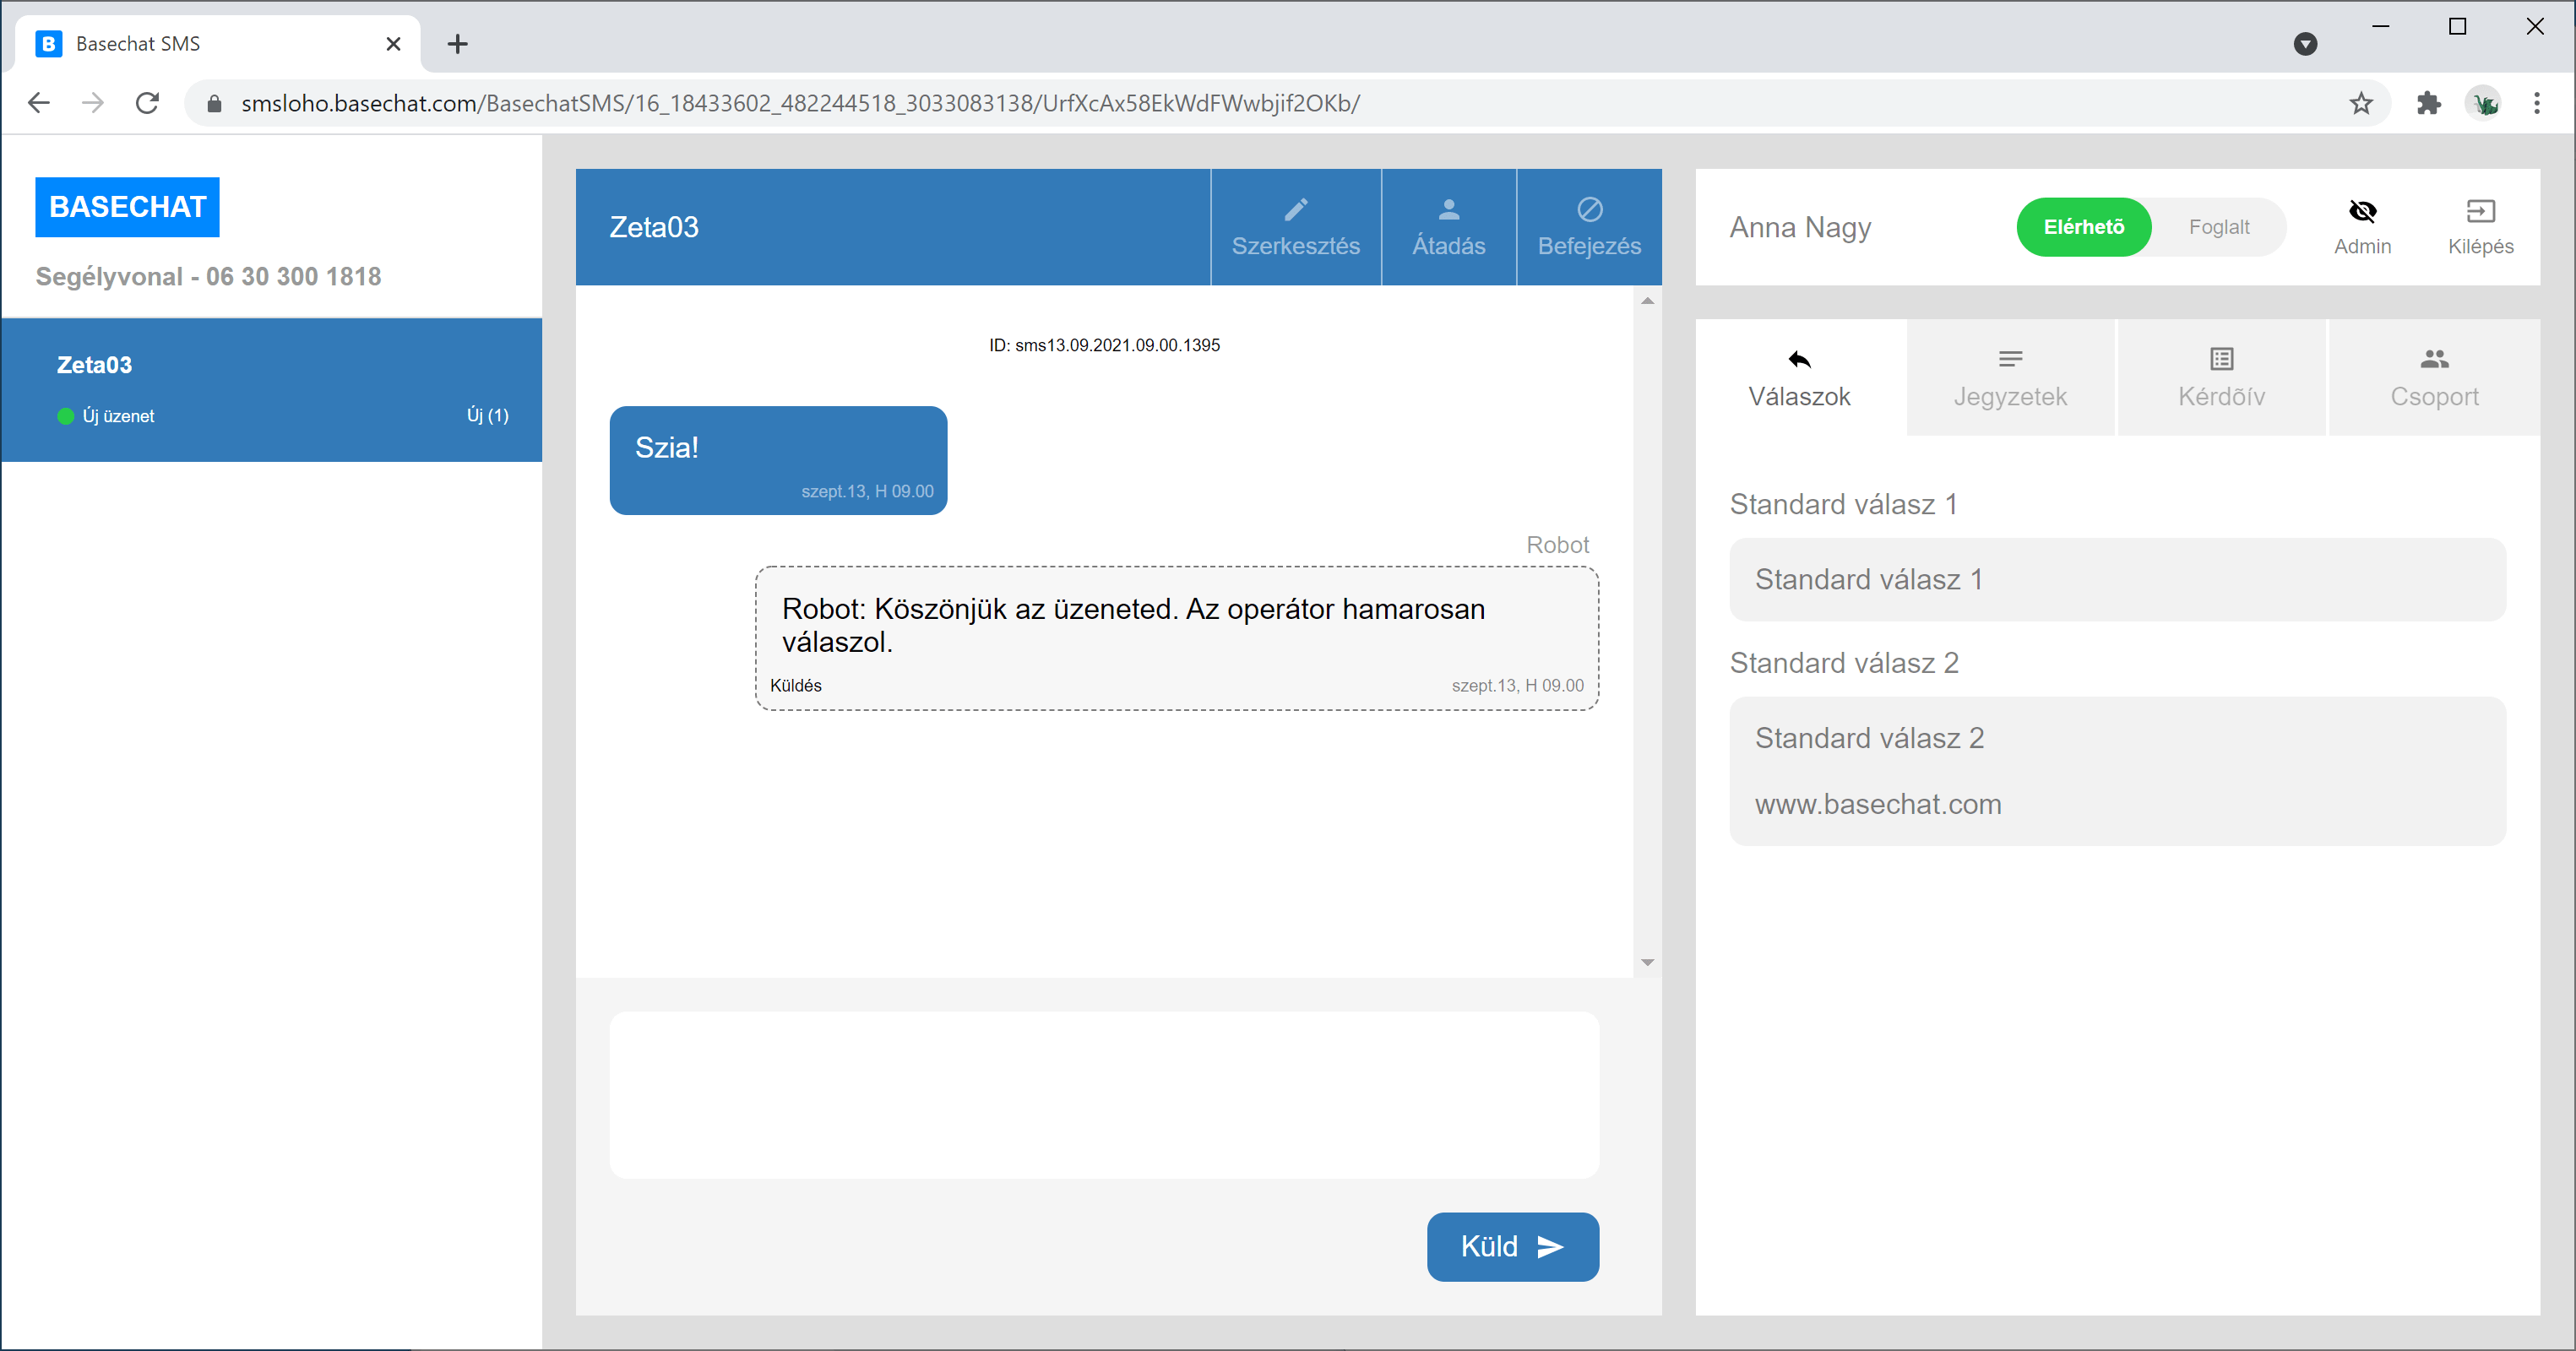The image size is (2576, 1351).
Task: Click the Kilépés logout icon
Action: (x=2480, y=211)
